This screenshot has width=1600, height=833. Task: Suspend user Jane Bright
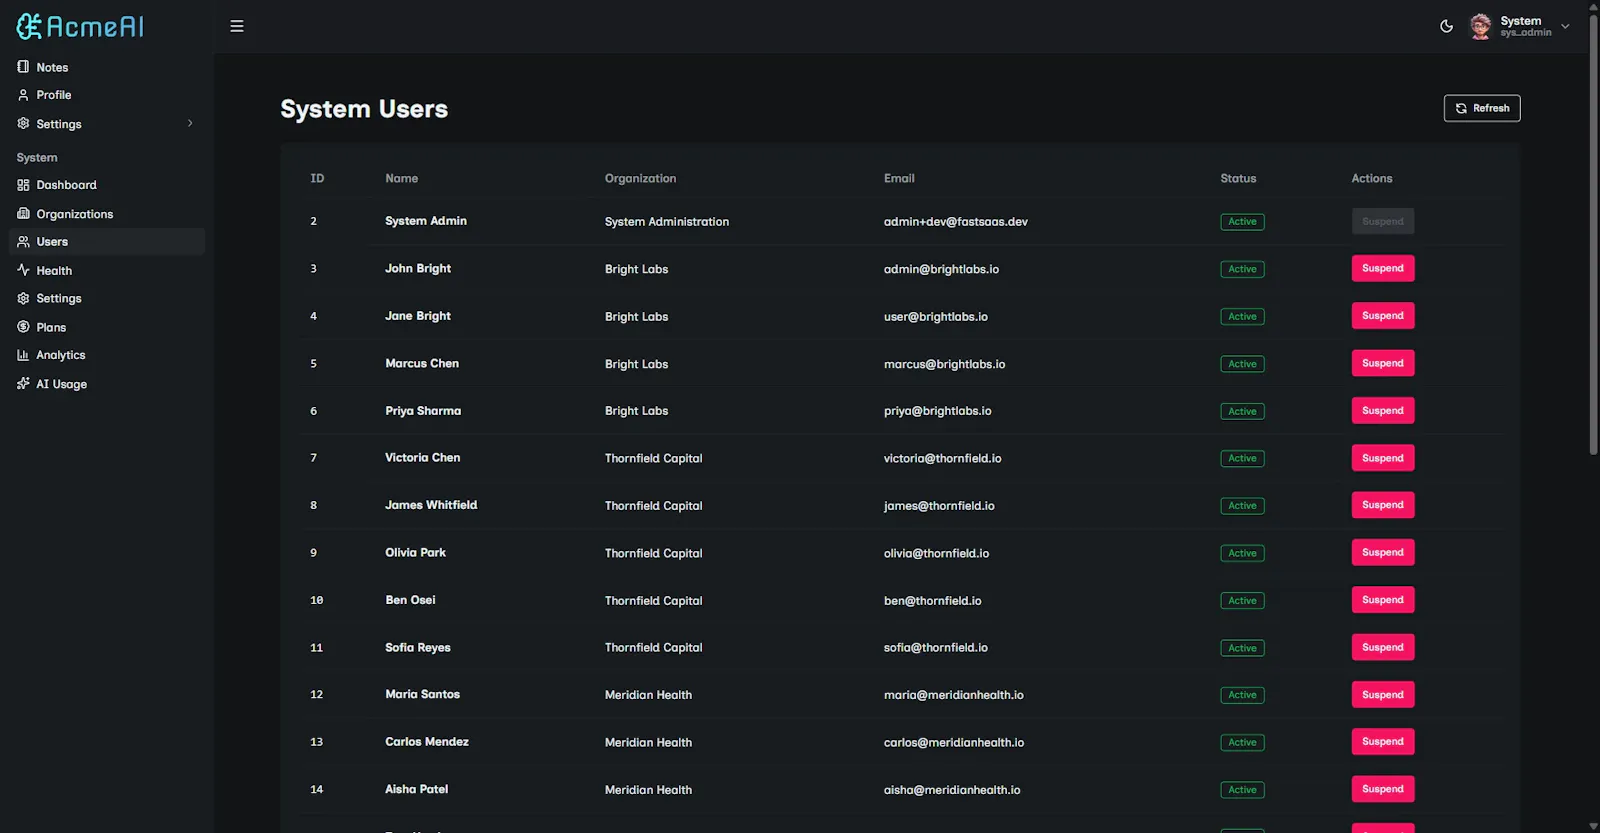pos(1382,316)
